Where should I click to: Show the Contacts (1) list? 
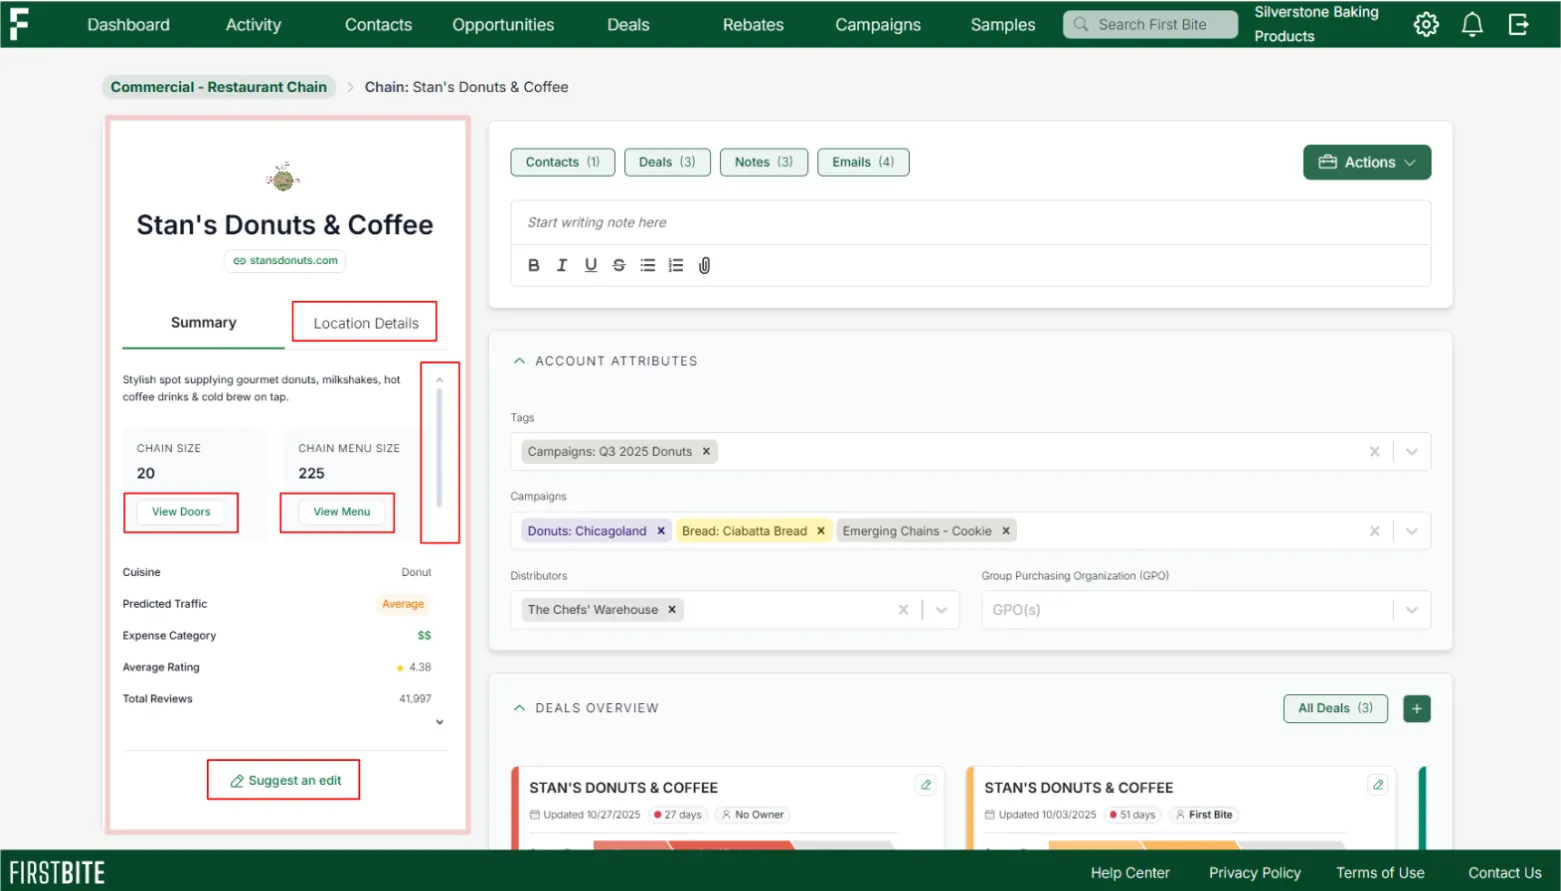pos(562,162)
